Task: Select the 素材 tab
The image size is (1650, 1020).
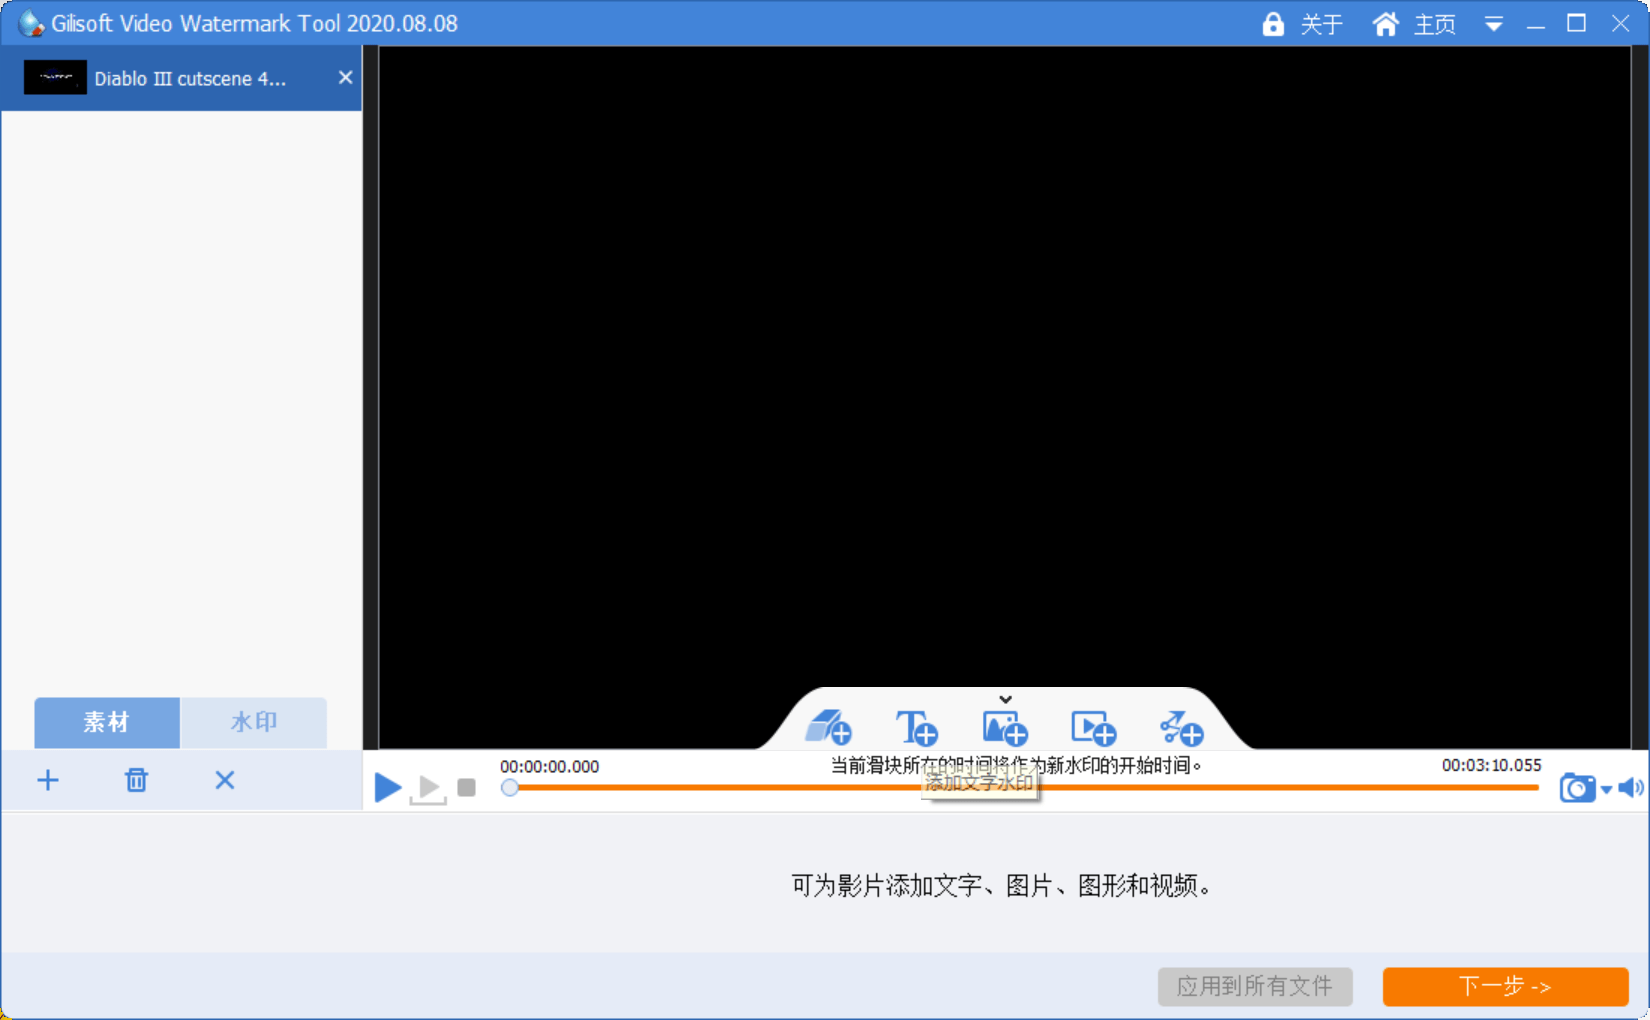Action: point(106,722)
